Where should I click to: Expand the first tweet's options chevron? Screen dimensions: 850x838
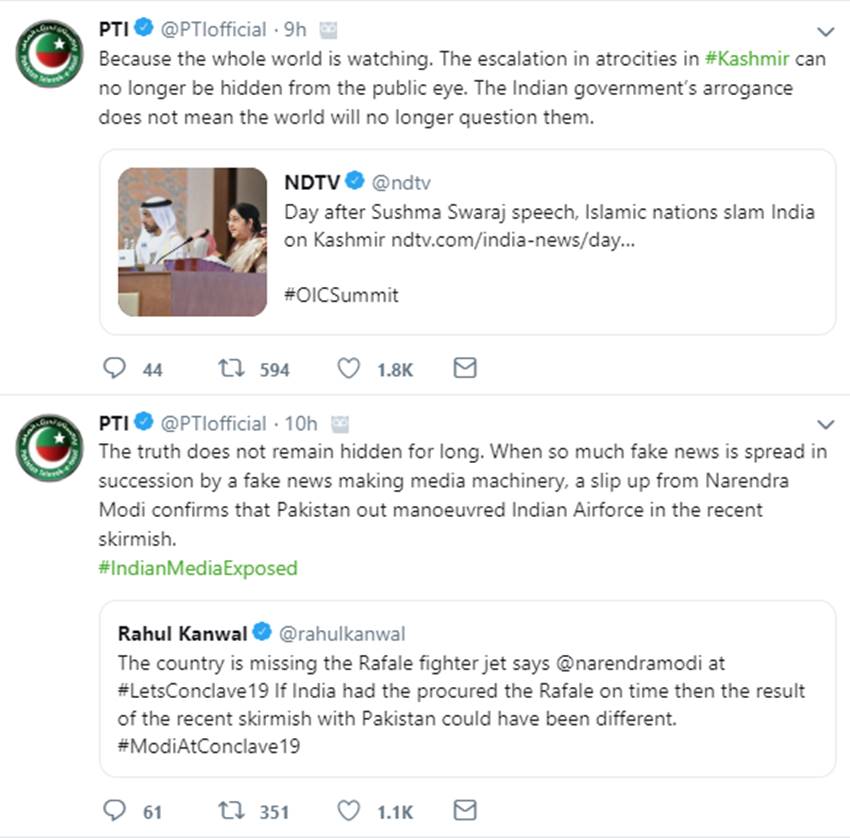(x=825, y=31)
